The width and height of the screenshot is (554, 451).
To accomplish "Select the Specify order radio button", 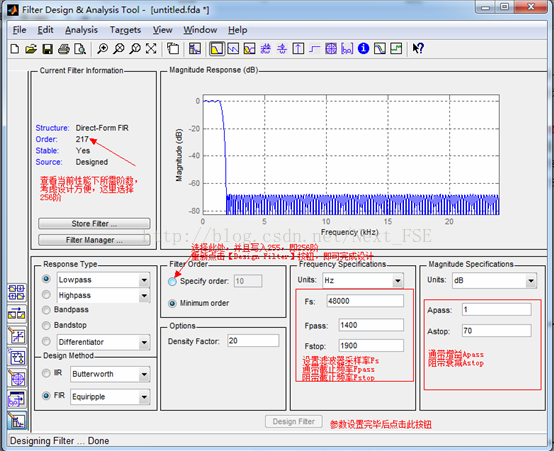I will tap(172, 282).
